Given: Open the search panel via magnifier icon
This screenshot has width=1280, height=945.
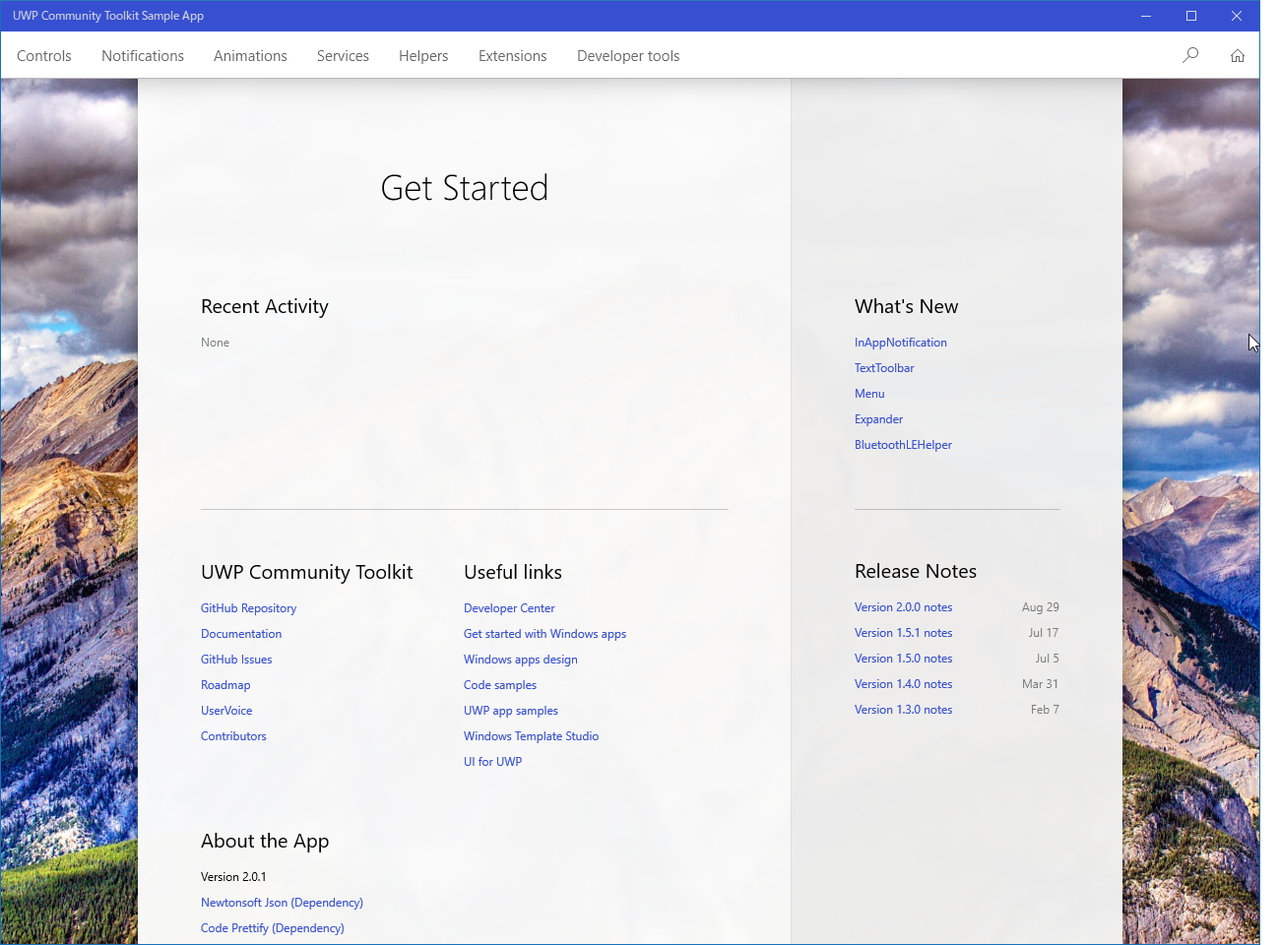Looking at the screenshot, I should point(1191,56).
